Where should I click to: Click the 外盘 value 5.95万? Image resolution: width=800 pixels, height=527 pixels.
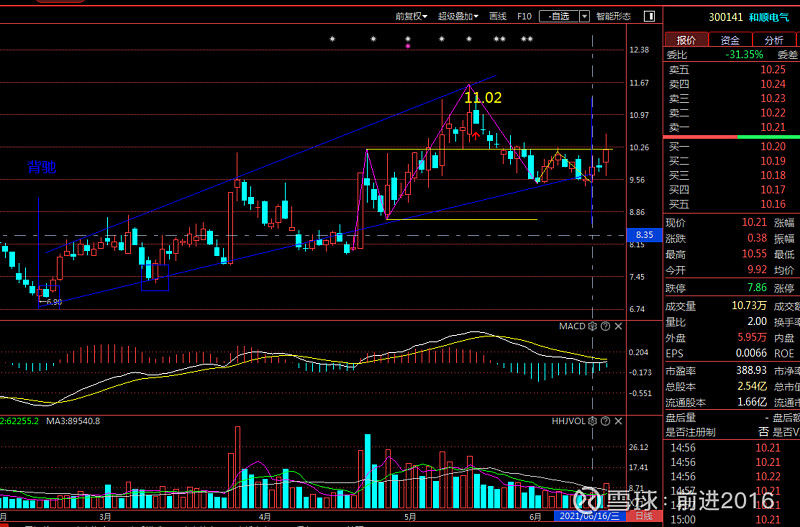(x=752, y=337)
